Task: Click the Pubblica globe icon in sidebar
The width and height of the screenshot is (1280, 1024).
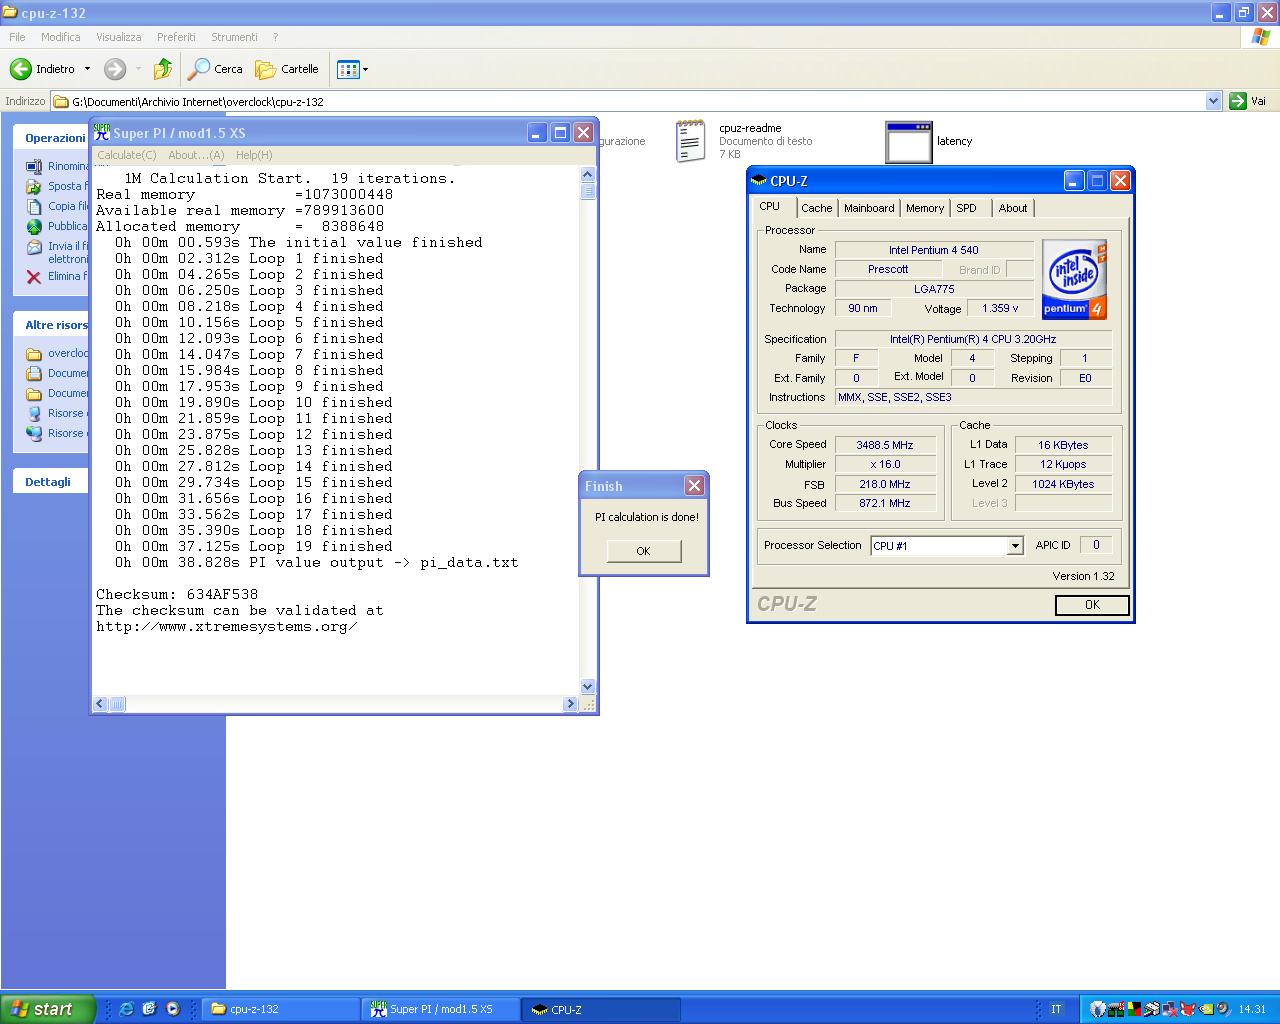Action: (34, 226)
